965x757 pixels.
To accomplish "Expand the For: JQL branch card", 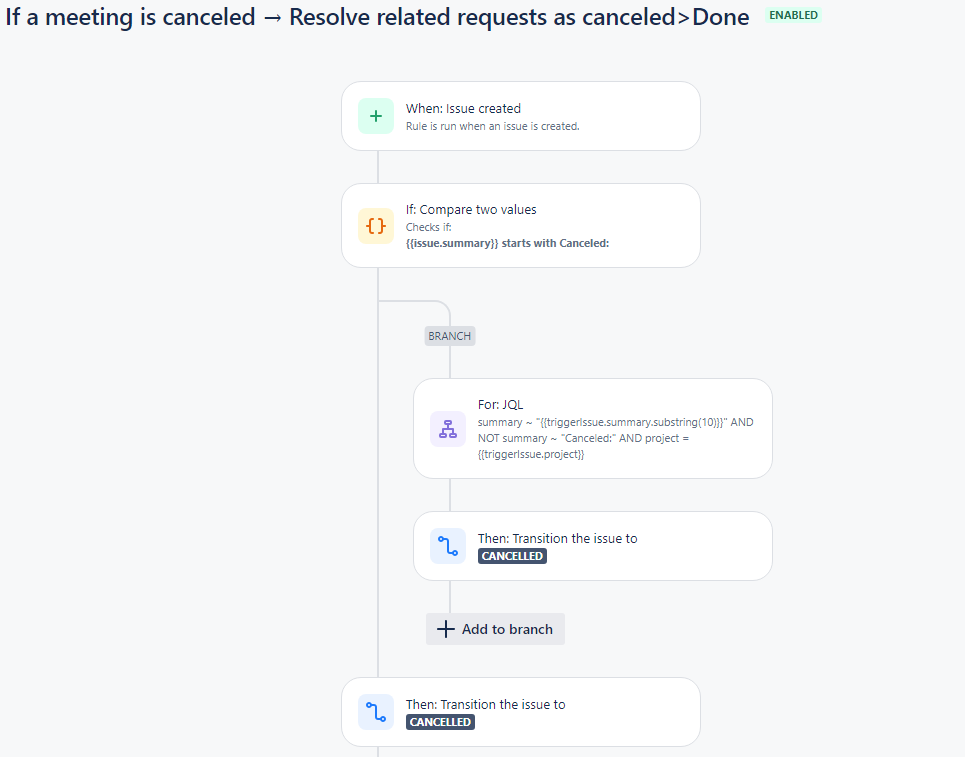I will (592, 428).
